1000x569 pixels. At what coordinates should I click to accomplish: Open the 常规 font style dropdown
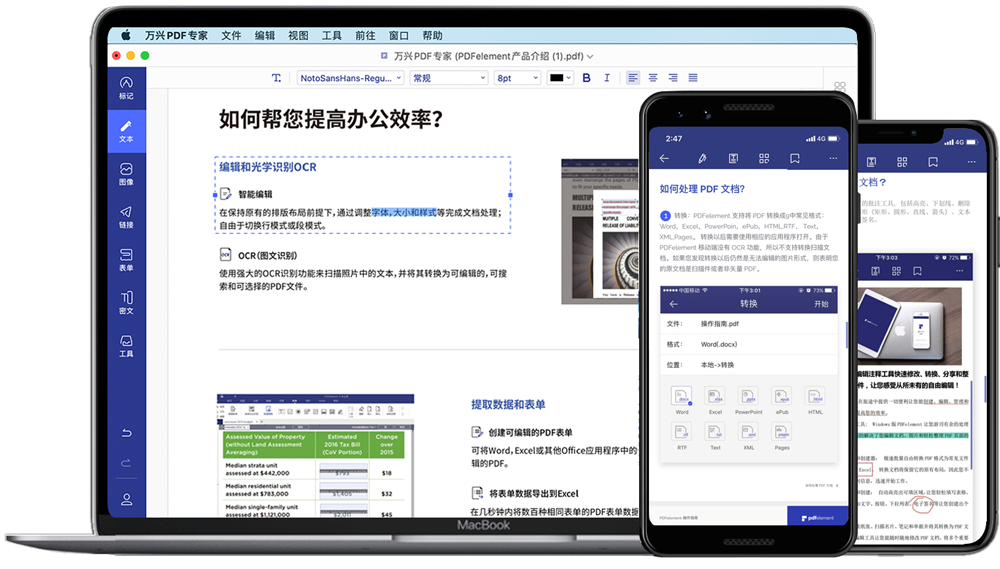click(x=448, y=78)
